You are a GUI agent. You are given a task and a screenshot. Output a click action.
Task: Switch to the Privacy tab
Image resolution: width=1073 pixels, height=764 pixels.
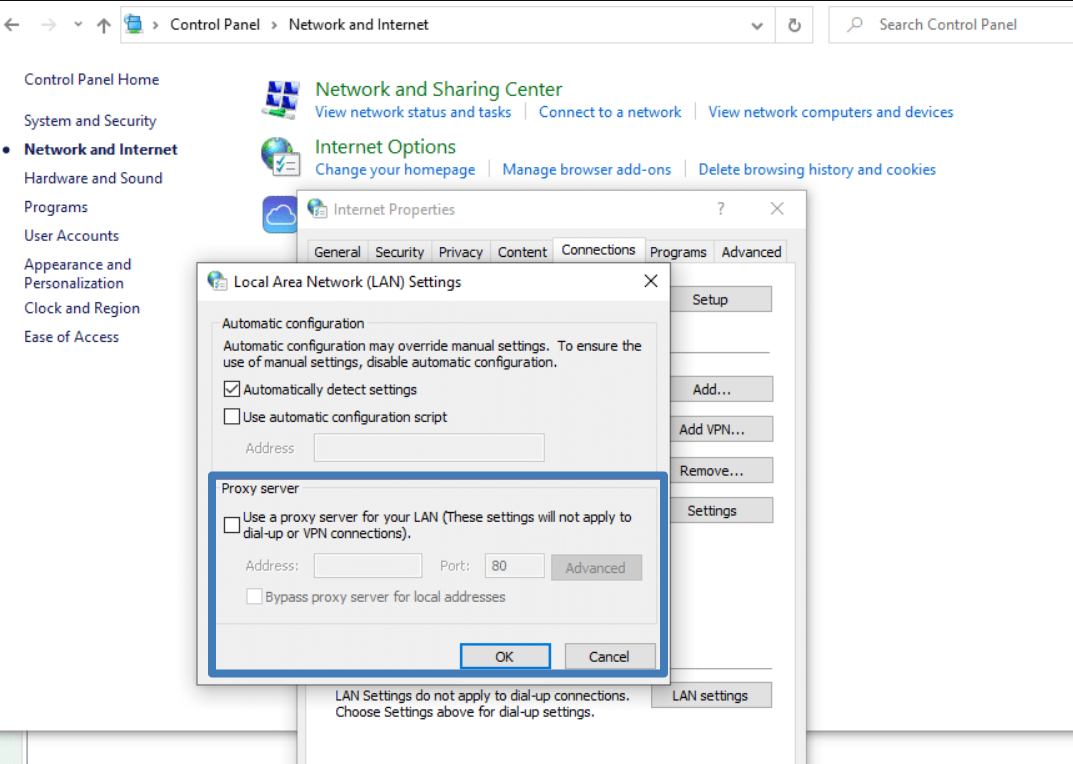[460, 252]
